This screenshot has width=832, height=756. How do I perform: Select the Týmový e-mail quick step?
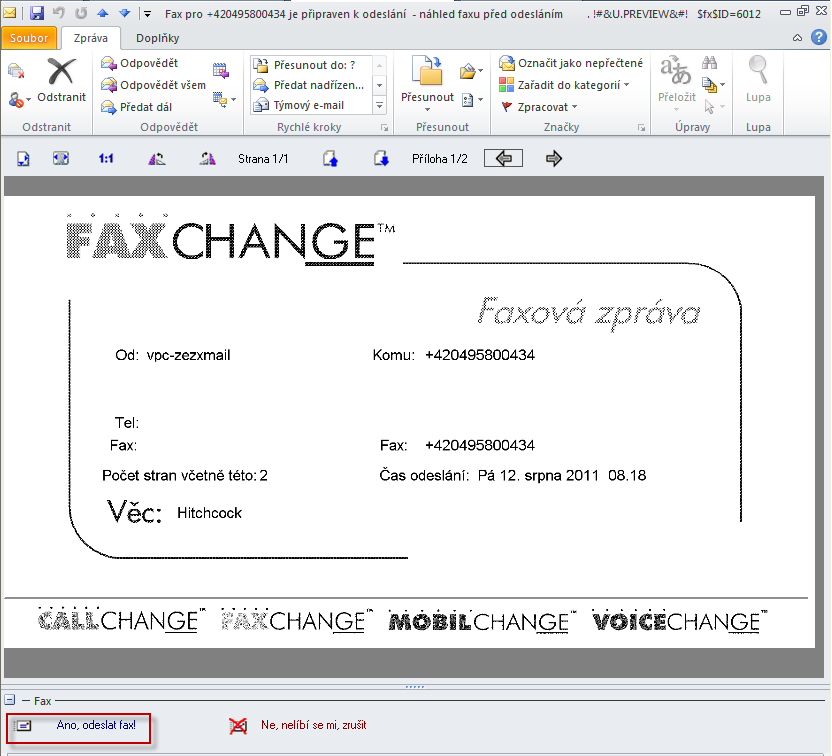(x=312, y=105)
